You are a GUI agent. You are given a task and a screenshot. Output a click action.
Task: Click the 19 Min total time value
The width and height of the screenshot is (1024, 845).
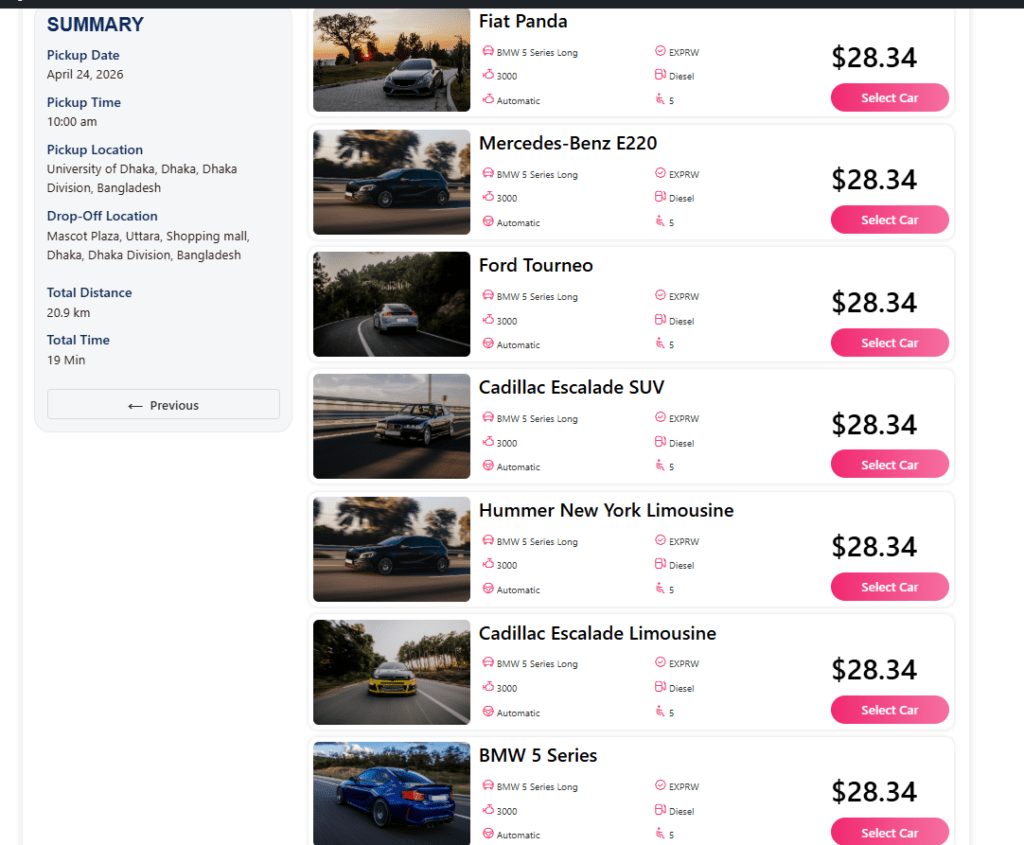pyautogui.click(x=66, y=360)
